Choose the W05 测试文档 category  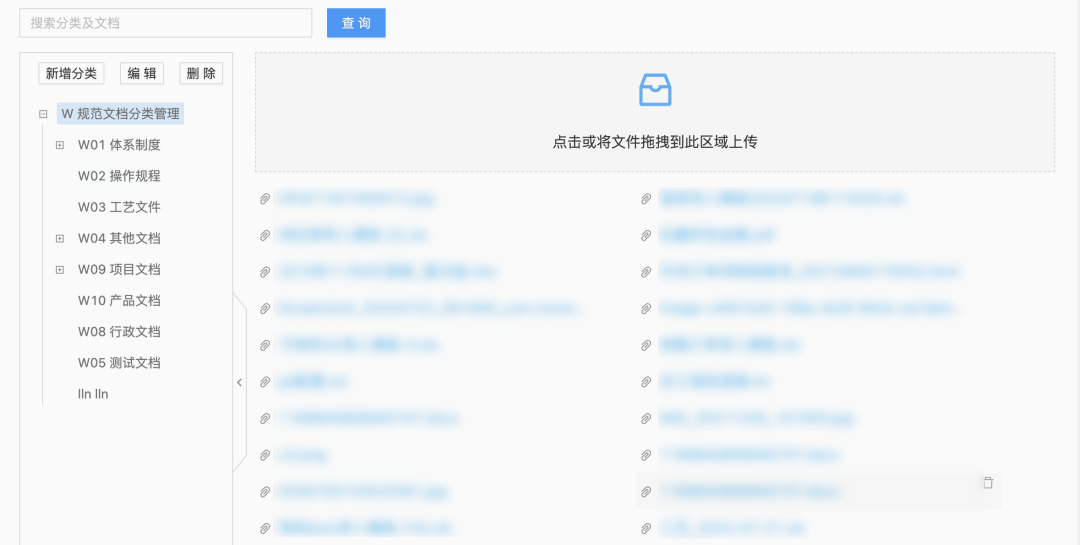pos(119,363)
